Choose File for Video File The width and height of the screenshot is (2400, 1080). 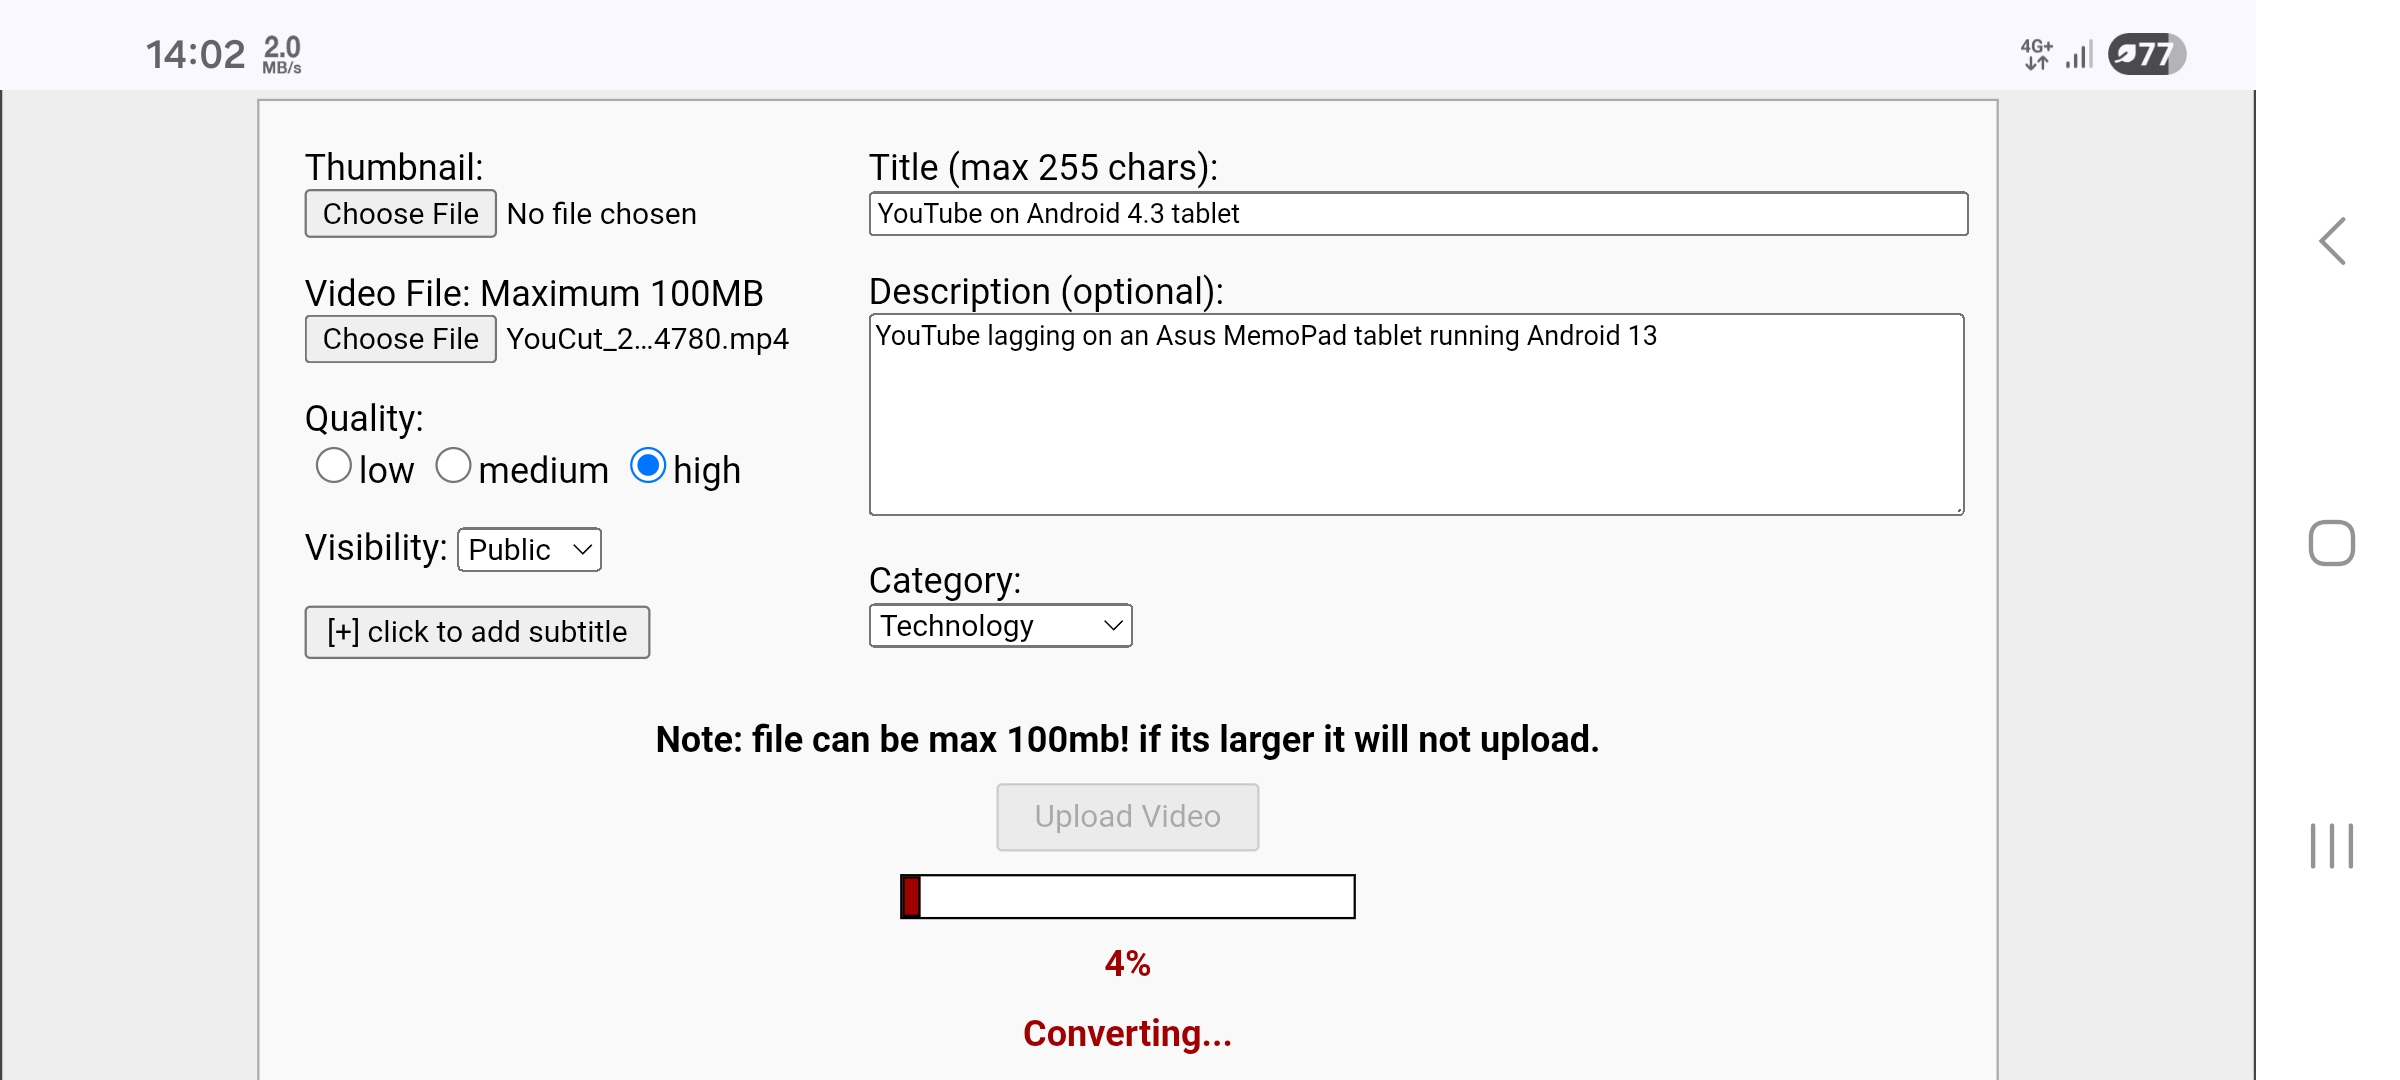(x=400, y=339)
